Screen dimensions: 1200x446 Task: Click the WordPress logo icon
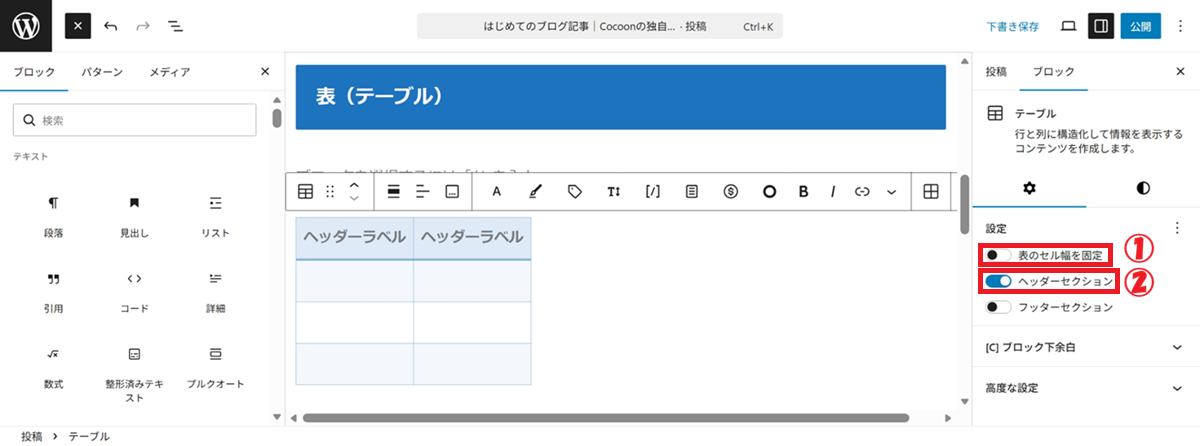(26, 26)
